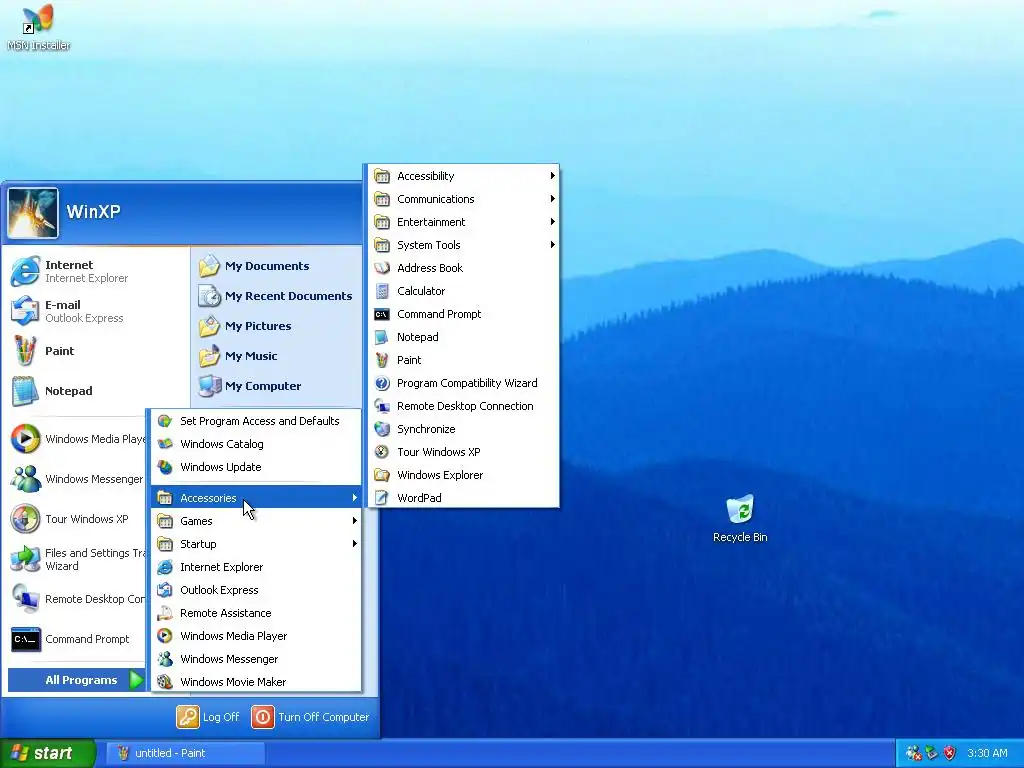Viewport: 1024px width, 768px height.
Task: Open Program Compatibility Wizard
Action: (463, 383)
